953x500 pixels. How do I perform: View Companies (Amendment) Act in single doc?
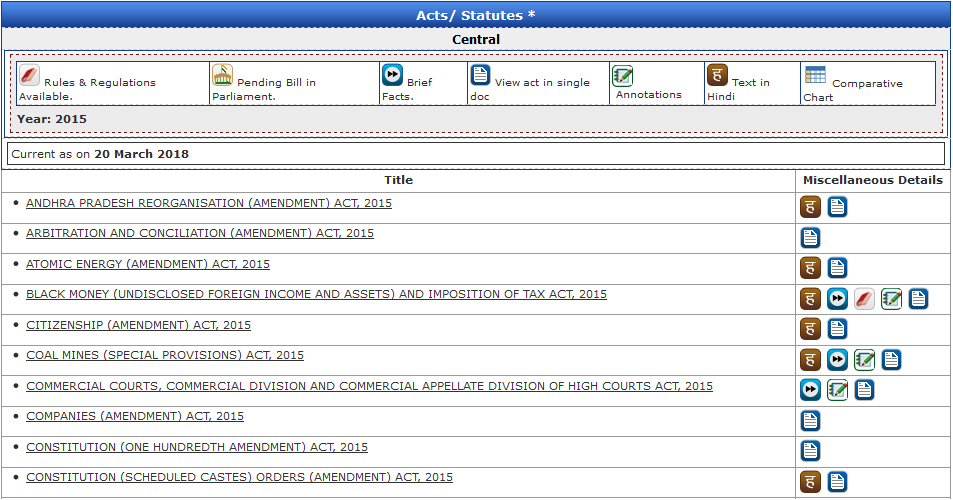(810, 421)
